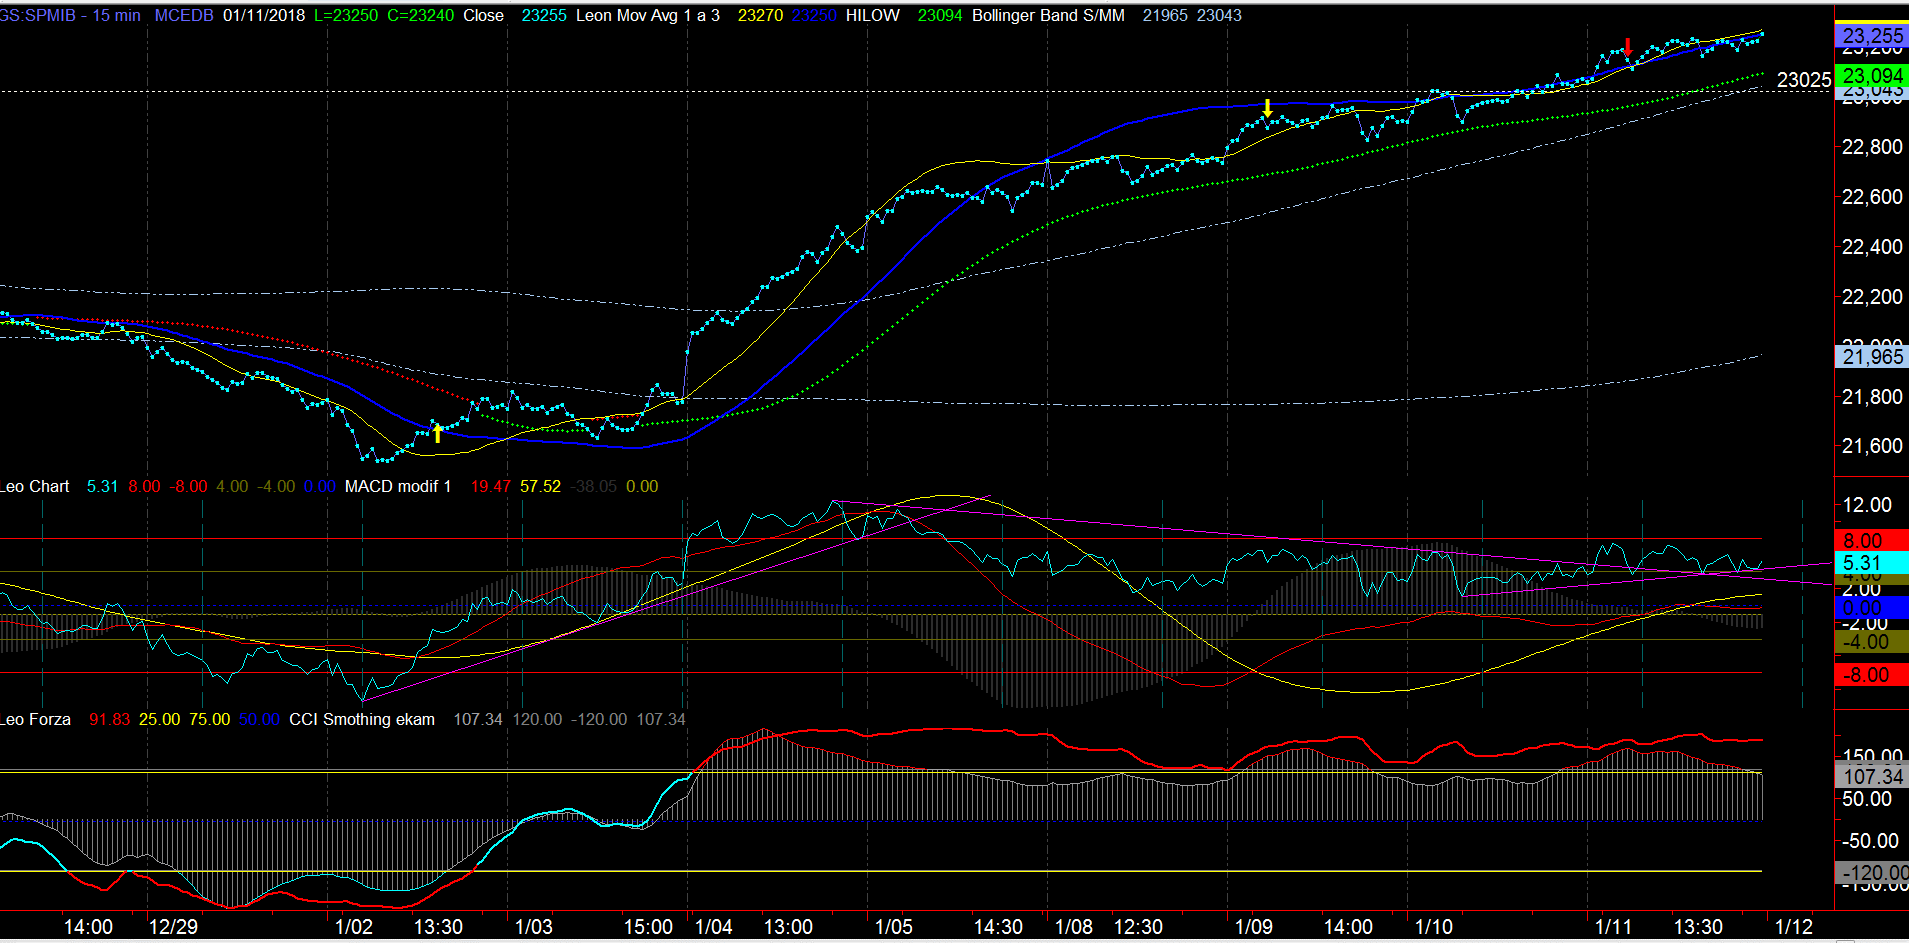Screen dimensions: 1909x943
Task: Select the yellow 75.00 Leo Forza value
Action: tap(209, 720)
